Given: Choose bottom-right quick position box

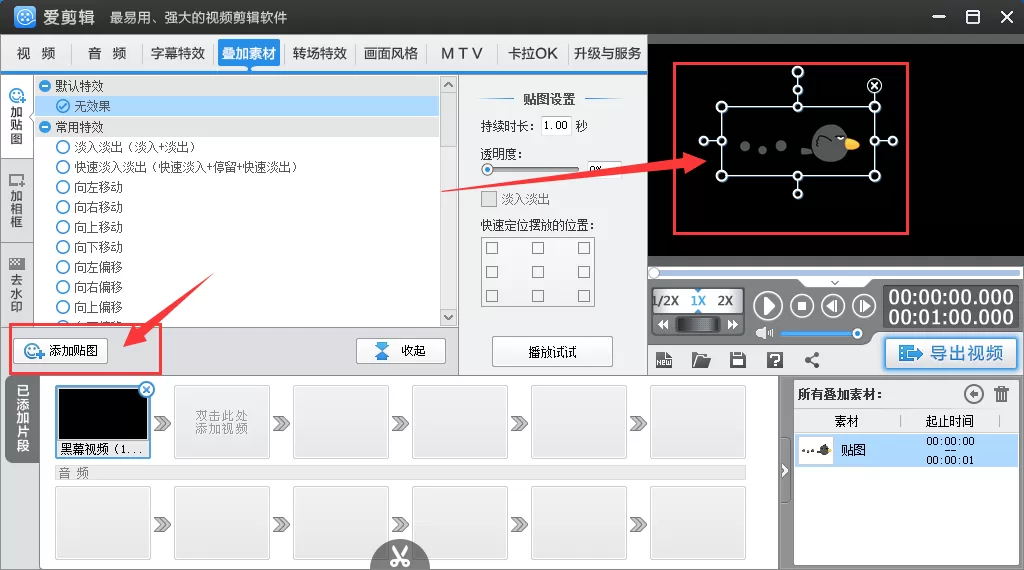Looking at the screenshot, I should (584, 296).
